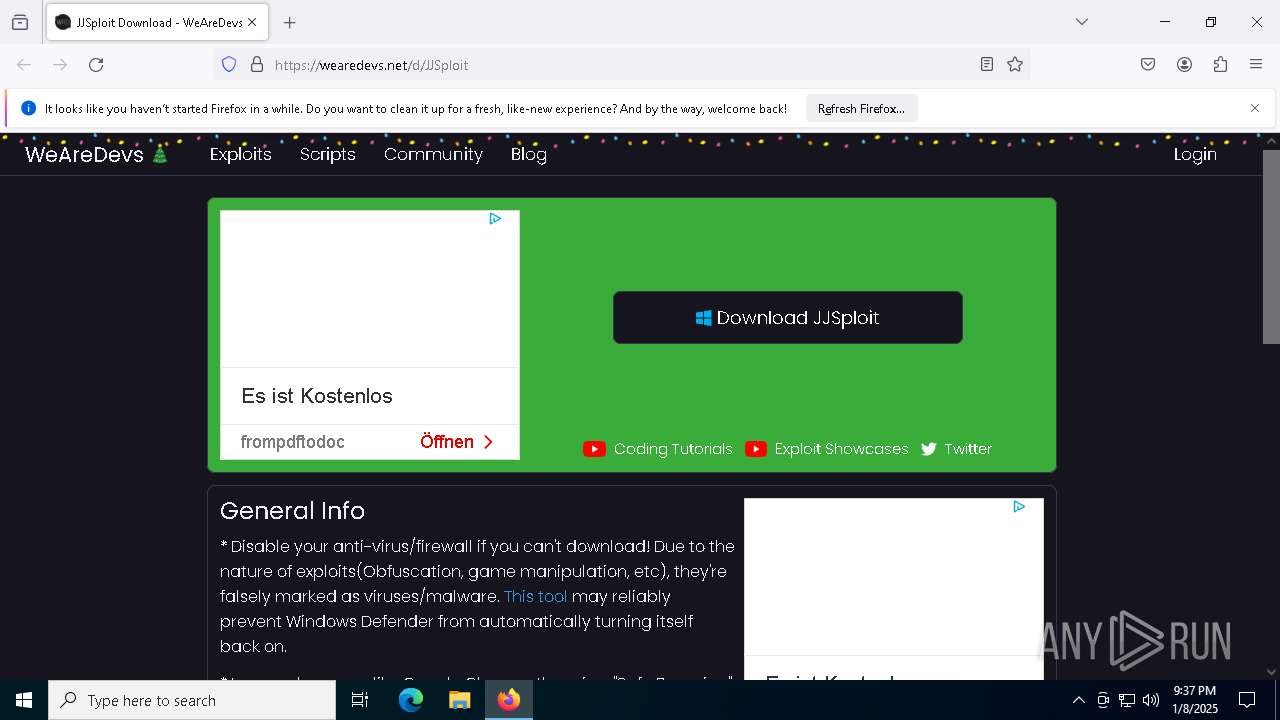Screen dimensions: 1280x720
Task: Open a new tab with plus icon
Action: 289,22
